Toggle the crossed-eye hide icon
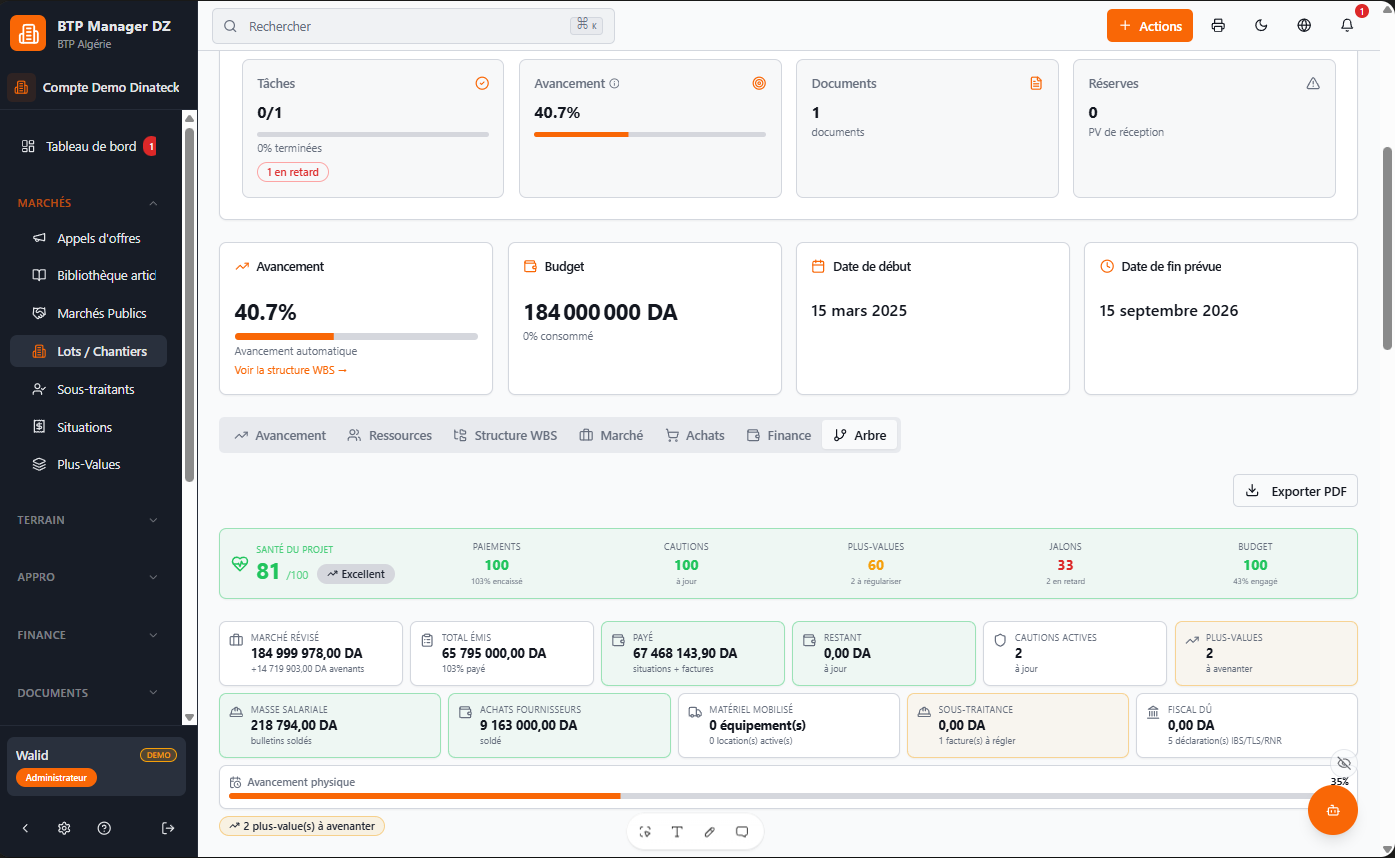This screenshot has height=858, width=1395. pyautogui.click(x=1343, y=763)
